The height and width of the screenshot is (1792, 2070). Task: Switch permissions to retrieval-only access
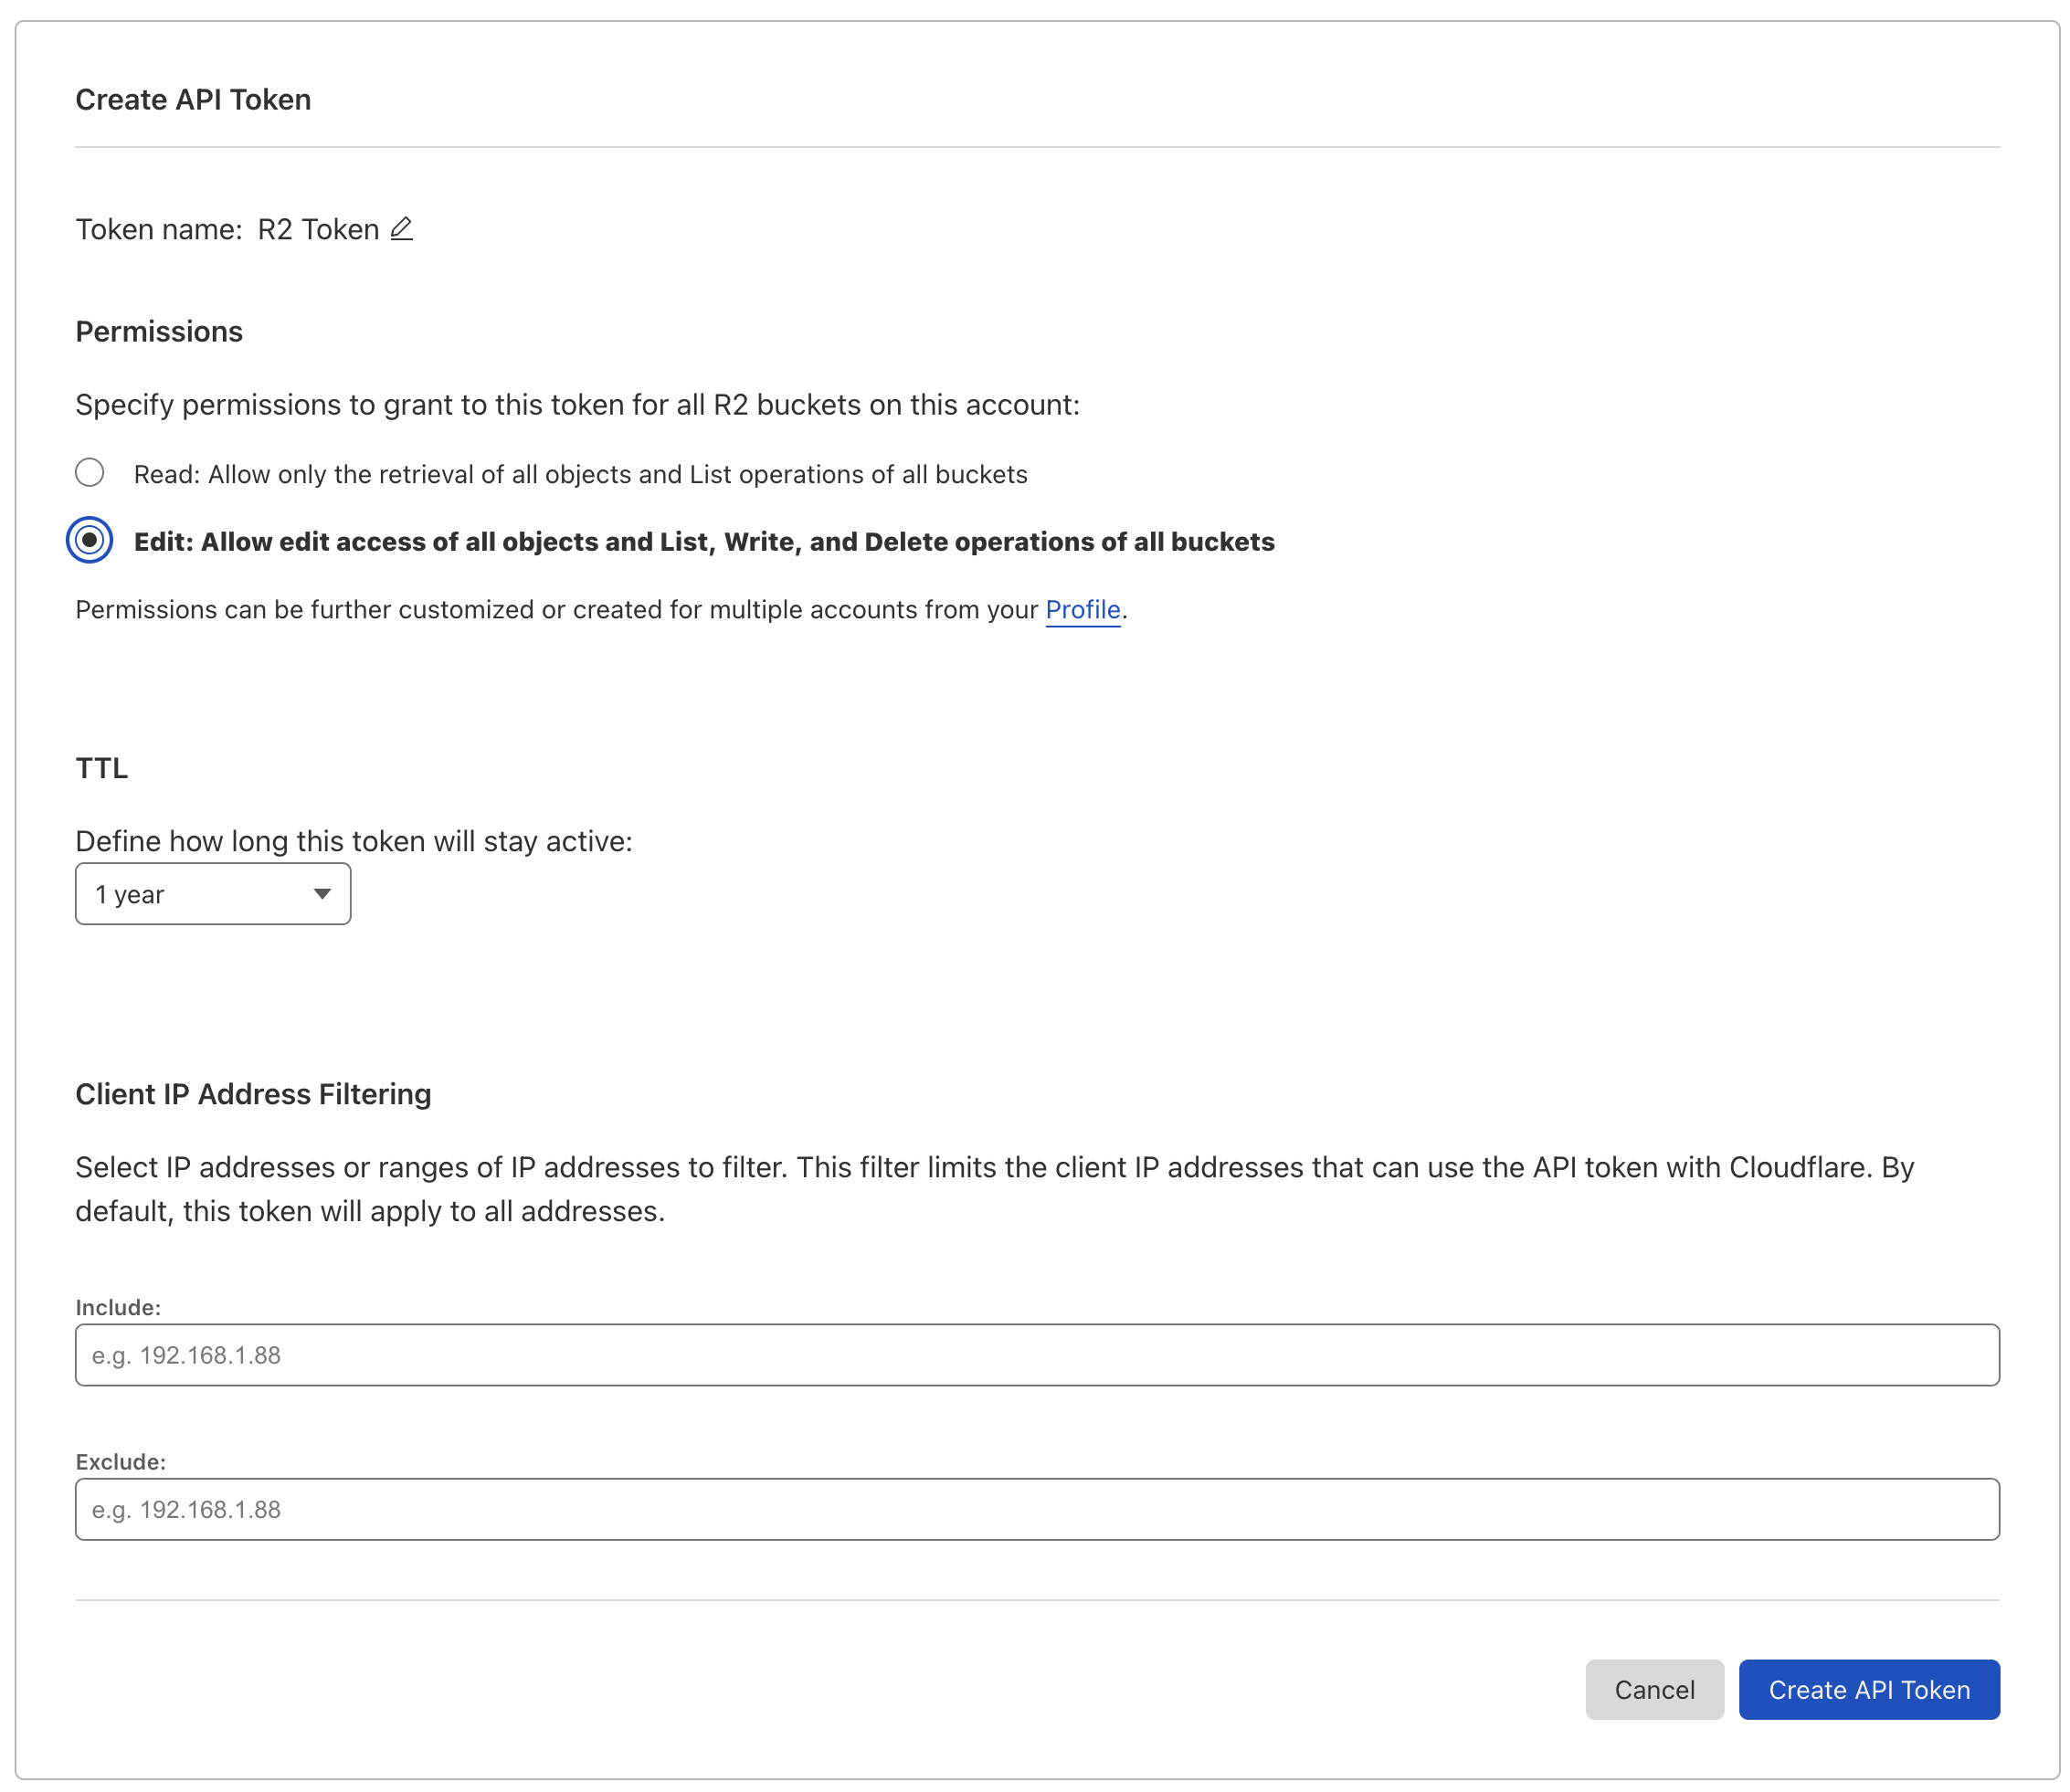(x=90, y=473)
